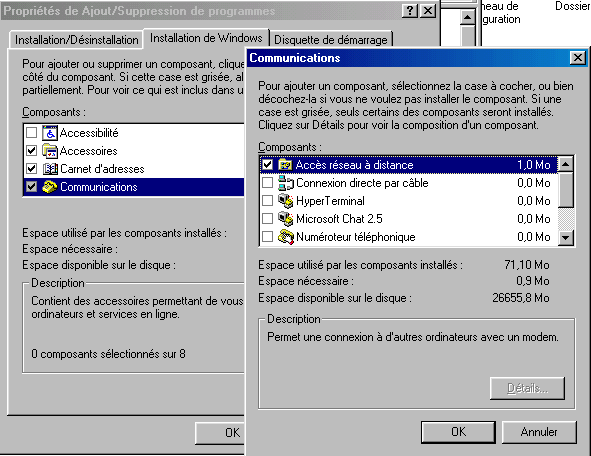
Task: Close the Propriétés de Ajout/Suppression window
Action: pyautogui.click(x=428, y=11)
